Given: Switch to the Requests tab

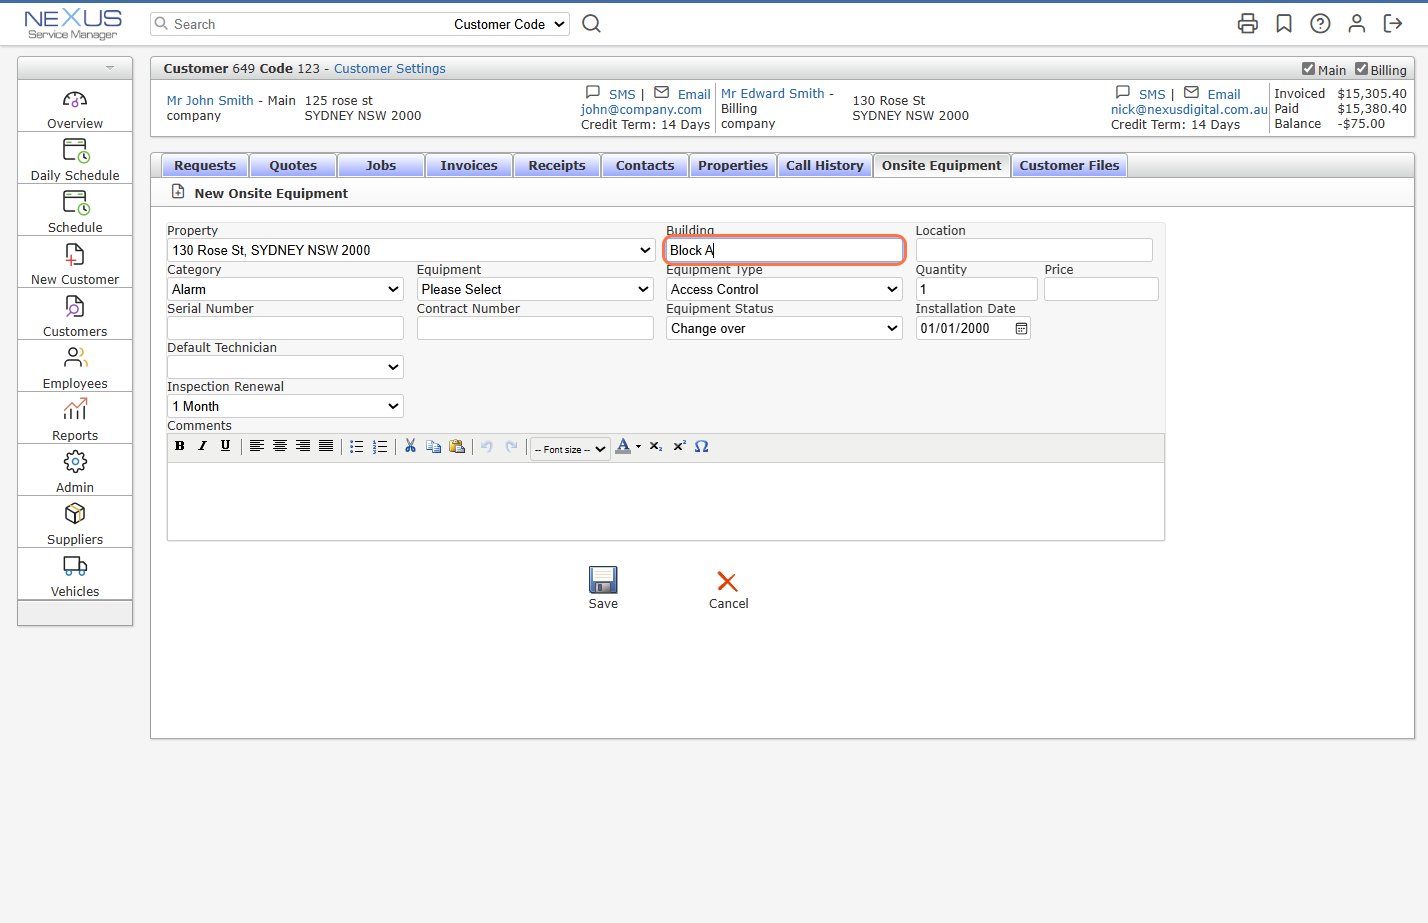Looking at the screenshot, I should [205, 165].
